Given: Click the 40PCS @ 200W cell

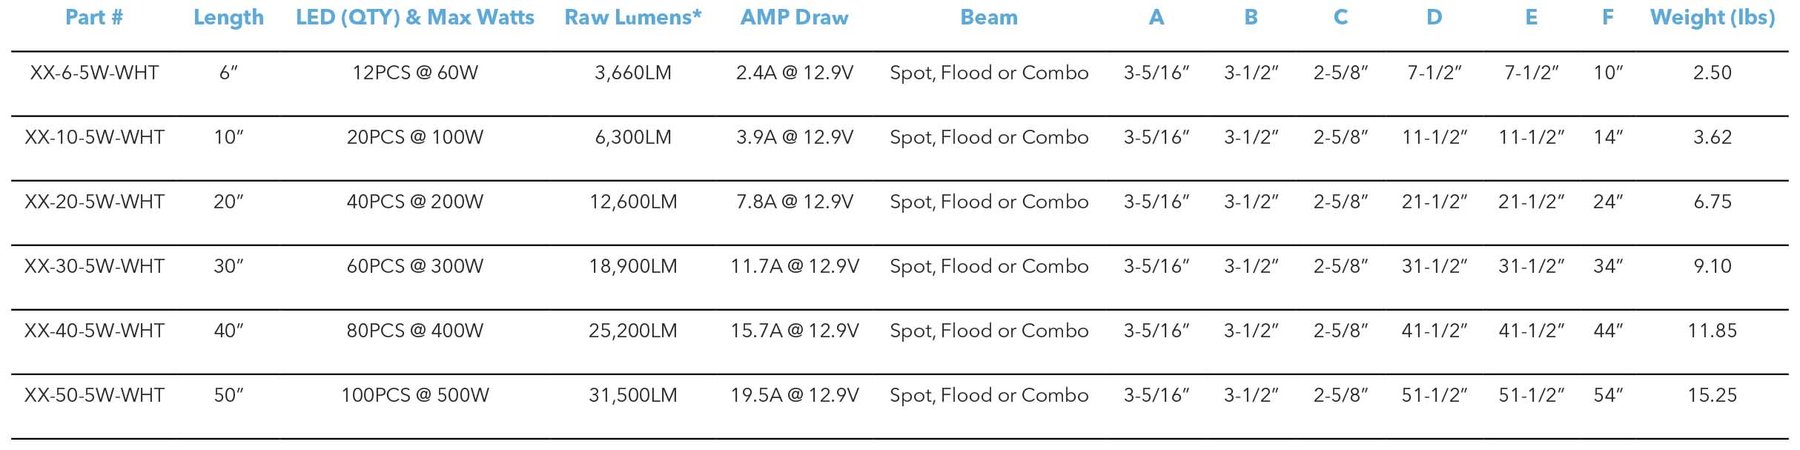Looking at the screenshot, I should click(x=415, y=202).
